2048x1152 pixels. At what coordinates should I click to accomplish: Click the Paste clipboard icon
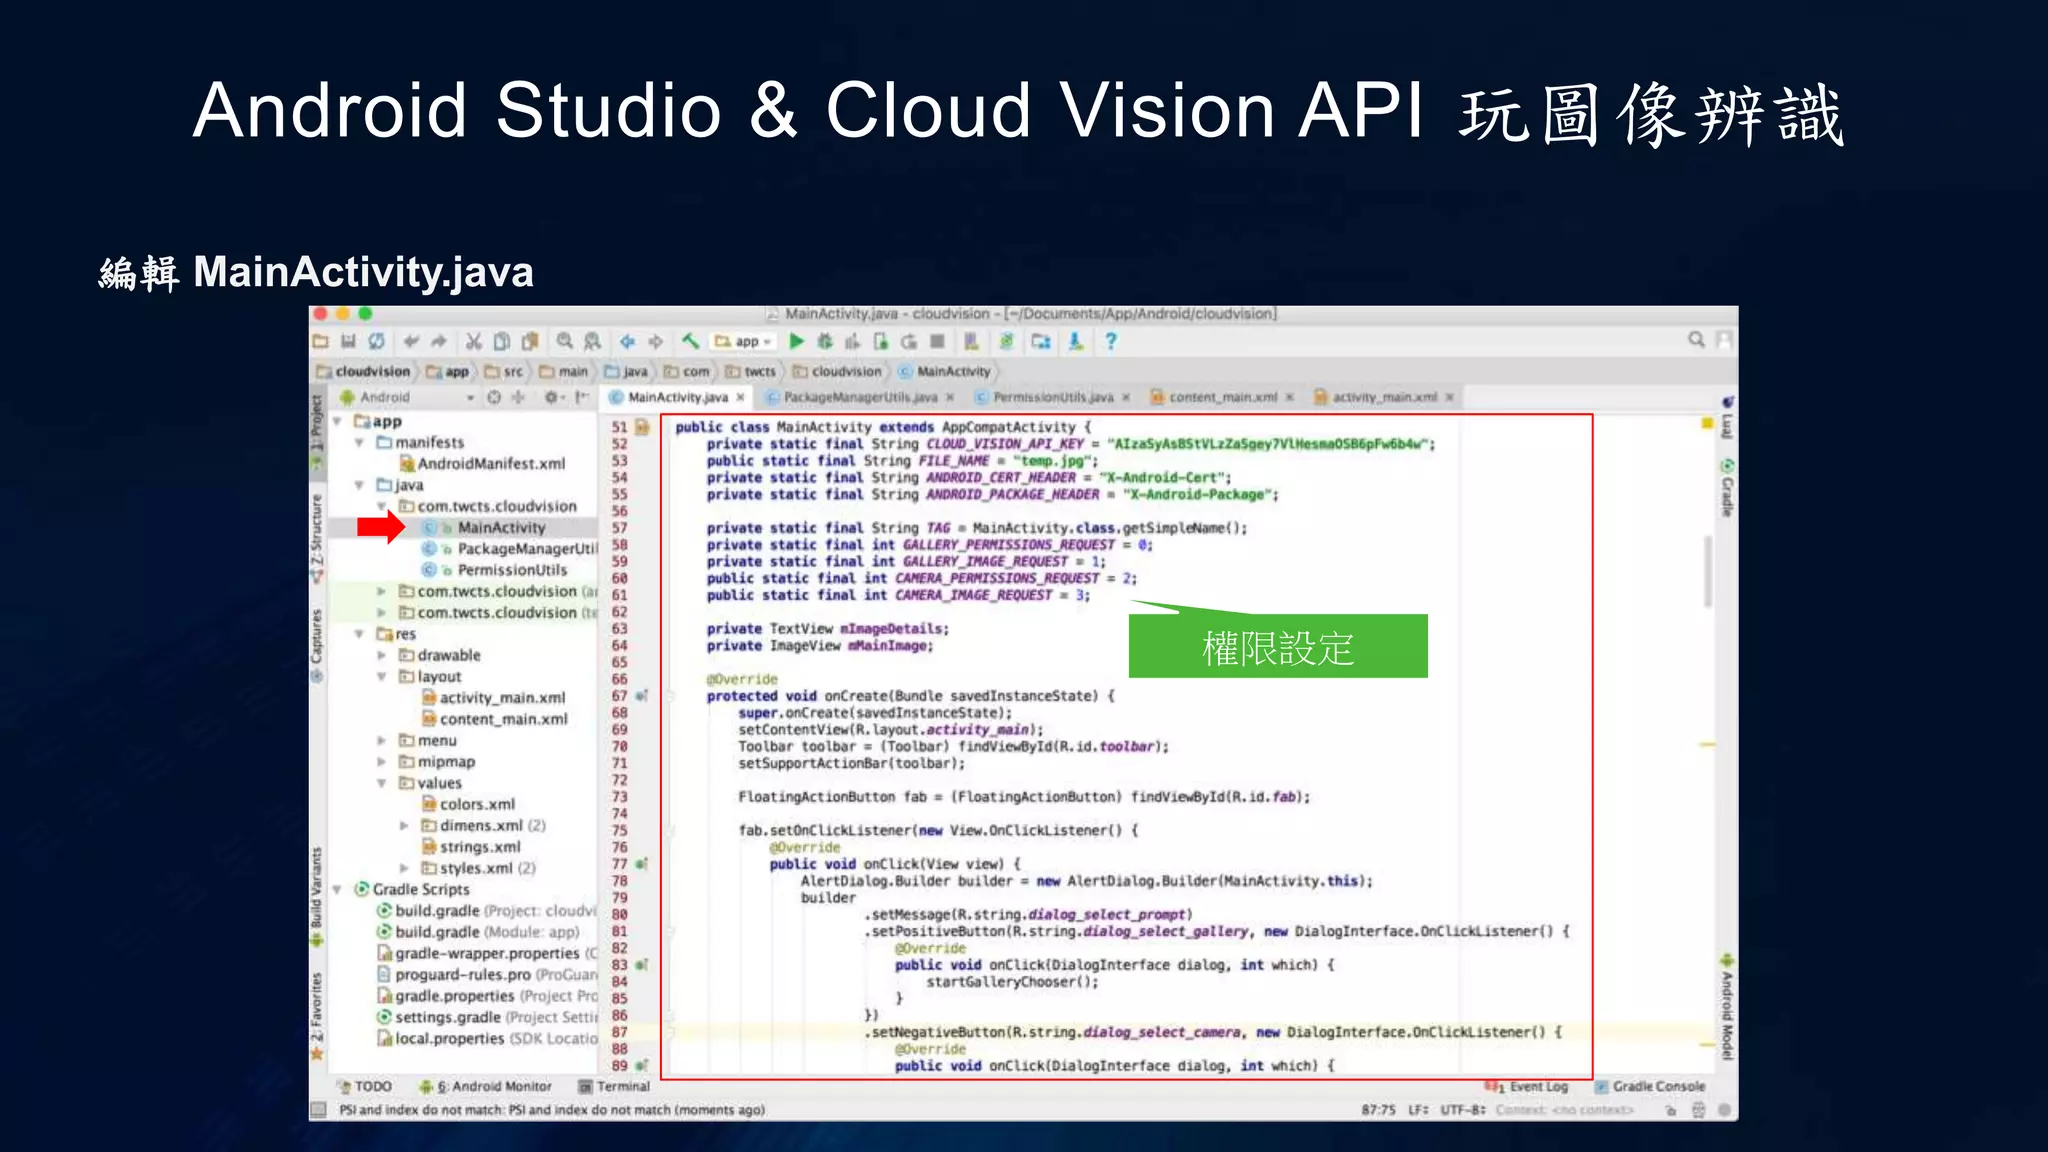pos(530,341)
